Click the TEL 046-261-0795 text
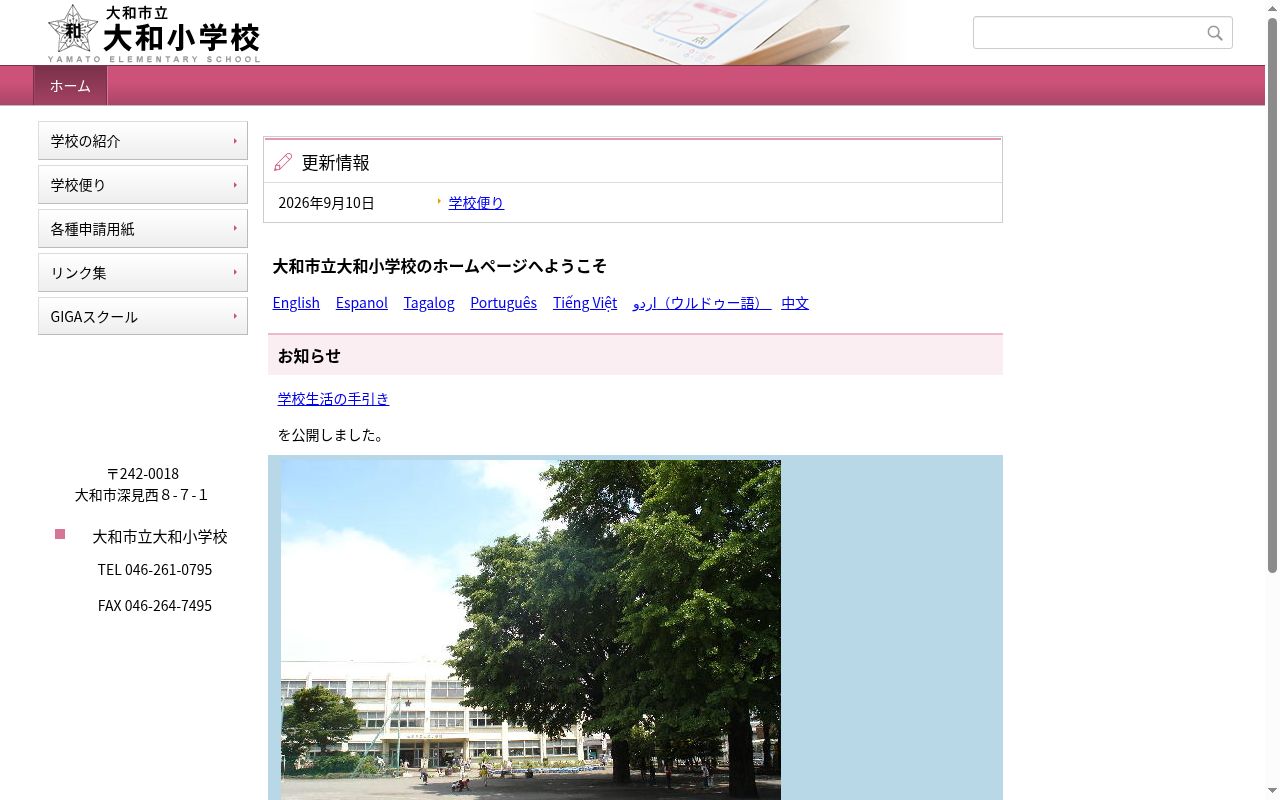This screenshot has width=1280, height=800. pos(155,570)
